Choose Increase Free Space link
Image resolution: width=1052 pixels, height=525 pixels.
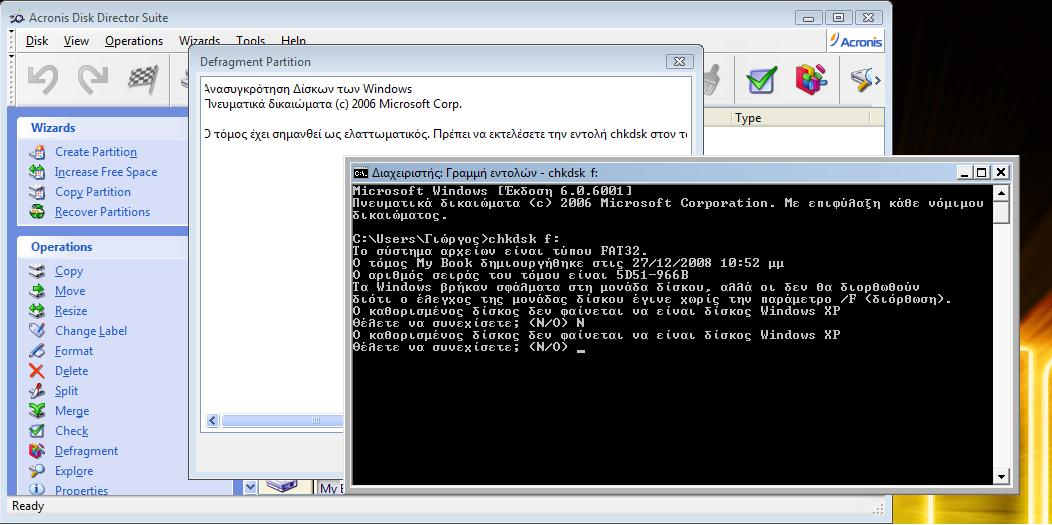pyautogui.click(x=106, y=172)
